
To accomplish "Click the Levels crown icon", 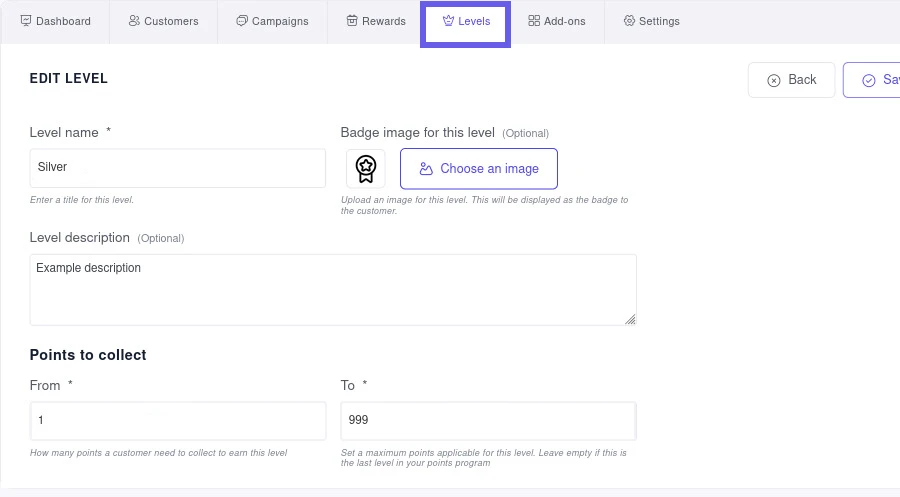I will (448, 21).
